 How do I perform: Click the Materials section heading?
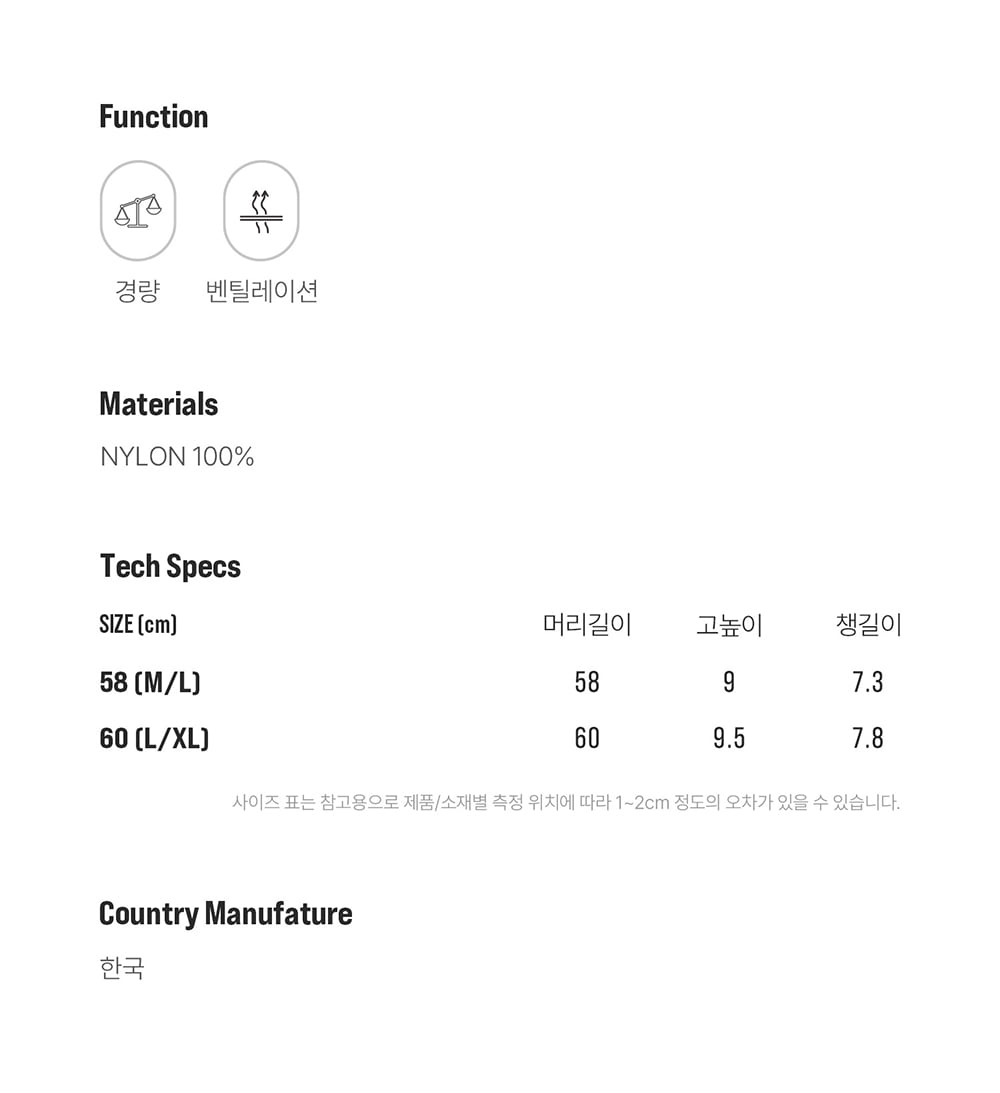click(x=159, y=405)
